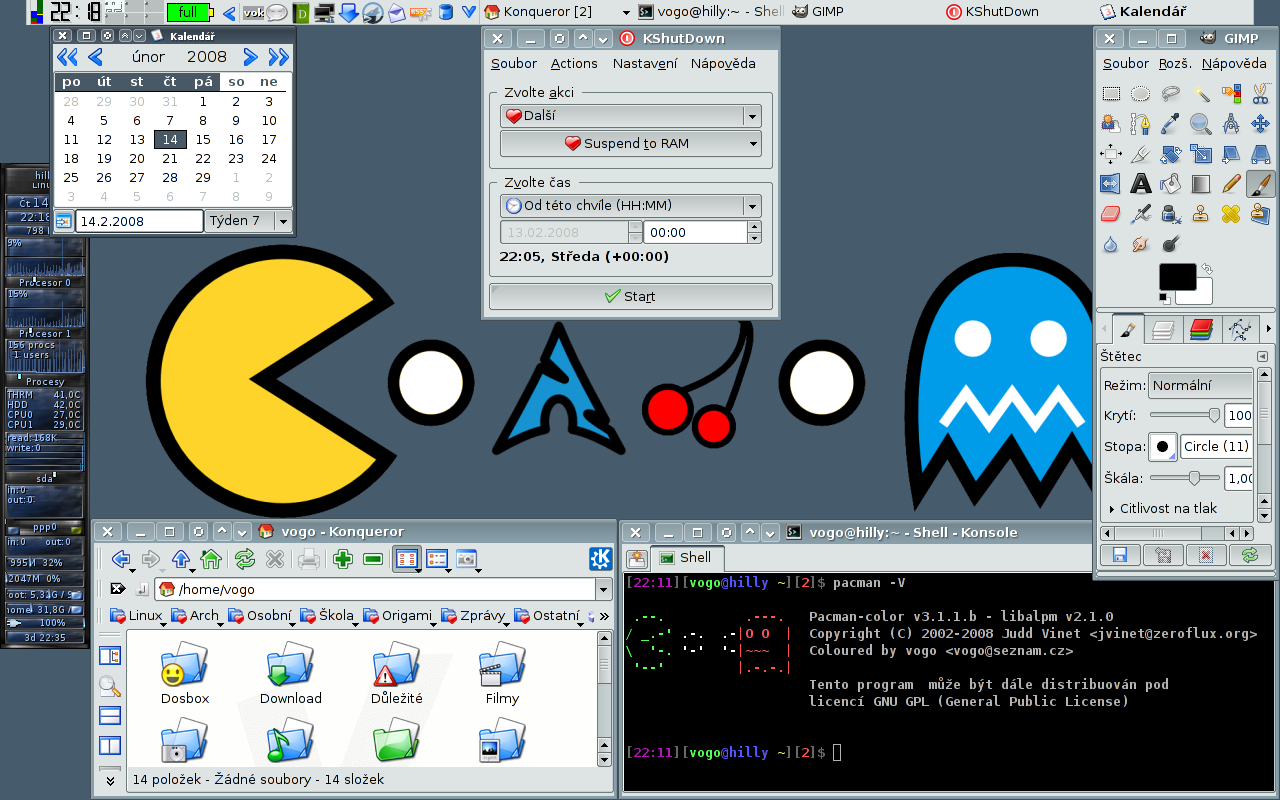Click Konqueror's green plus zoom-in icon
The width and height of the screenshot is (1280, 800).
coord(343,559)
